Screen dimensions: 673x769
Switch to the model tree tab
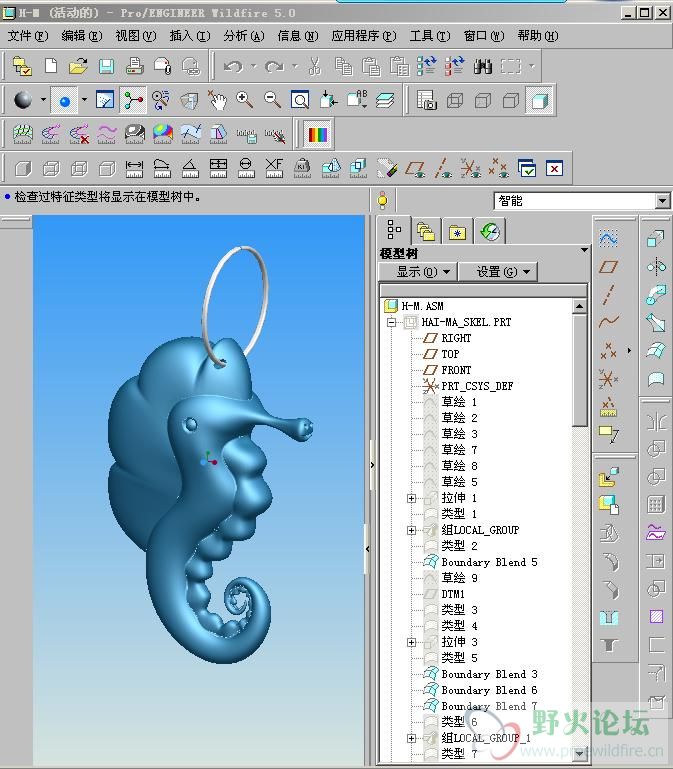coord(394,230)
